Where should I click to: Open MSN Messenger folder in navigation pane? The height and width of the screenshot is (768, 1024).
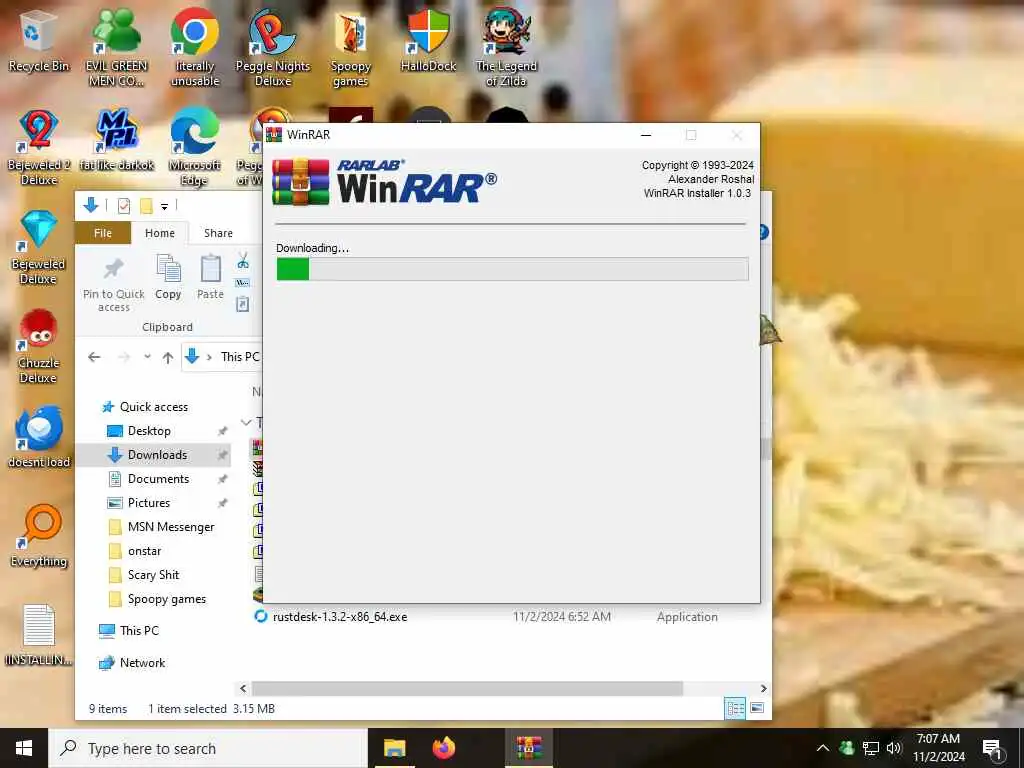(171, 527)
